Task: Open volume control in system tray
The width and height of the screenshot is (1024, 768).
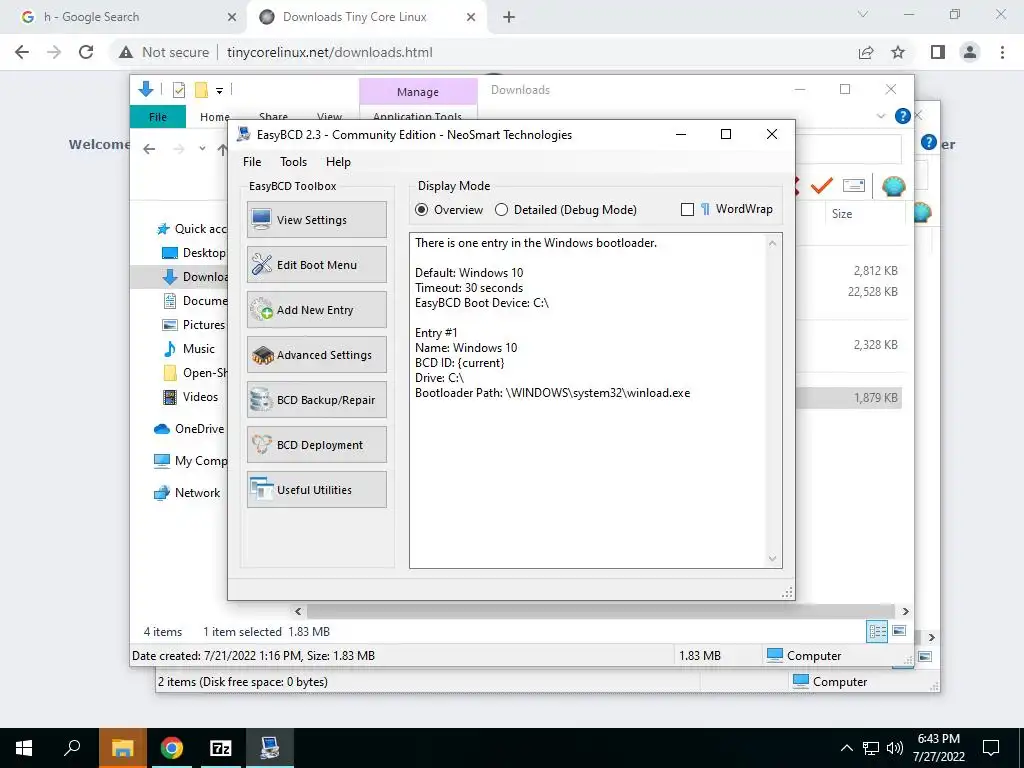Action: click(895, 748)
